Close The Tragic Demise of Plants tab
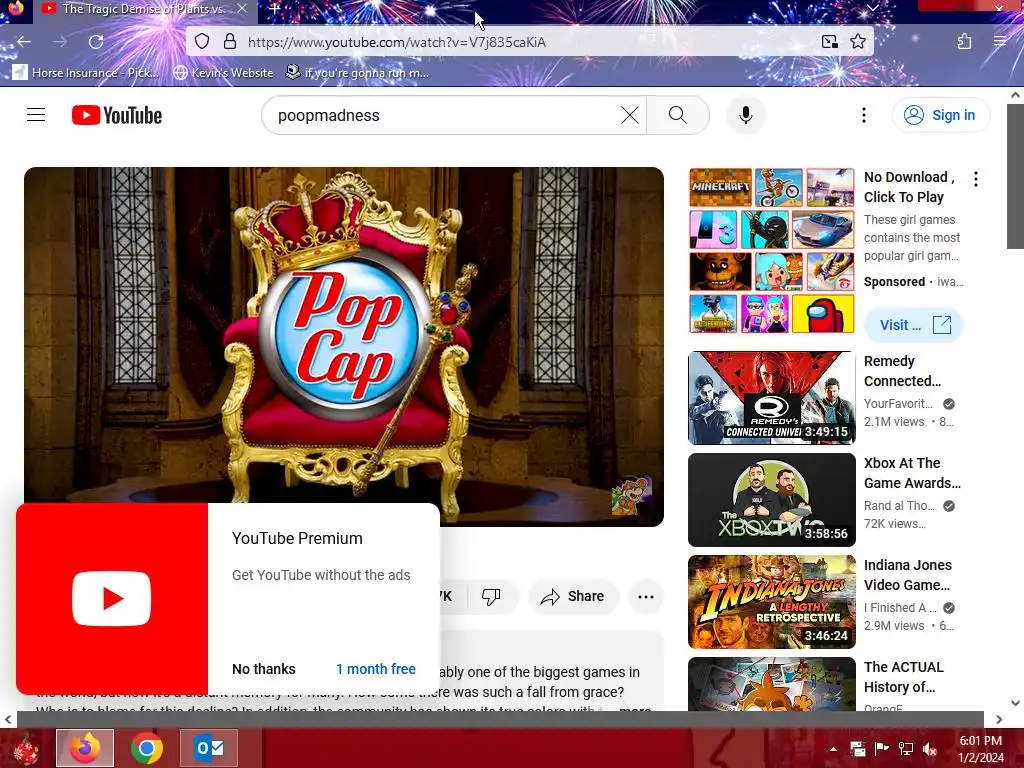 tap(242, 8)
